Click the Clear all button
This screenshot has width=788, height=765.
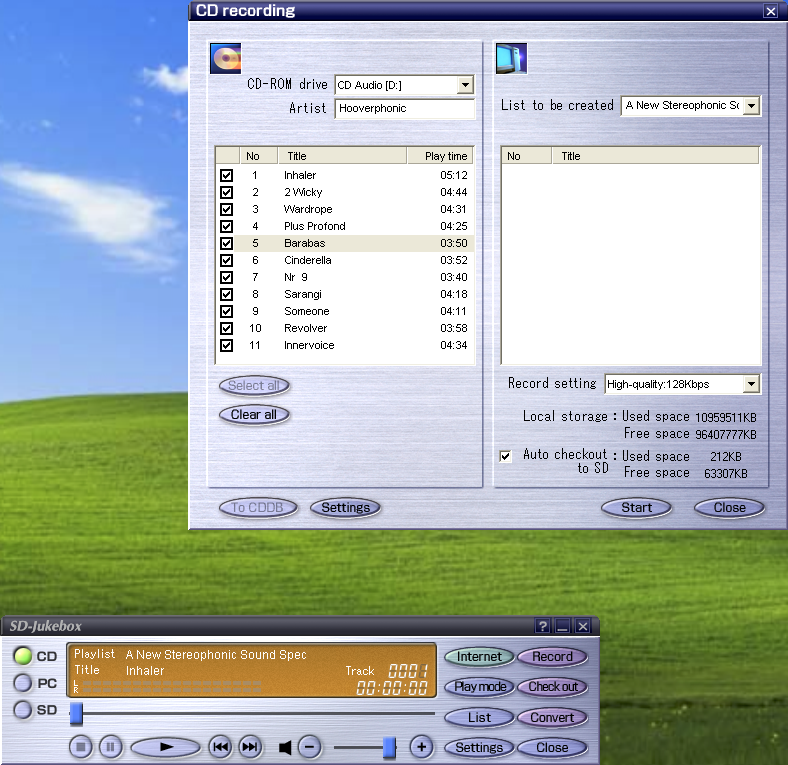tap(254, 415)
